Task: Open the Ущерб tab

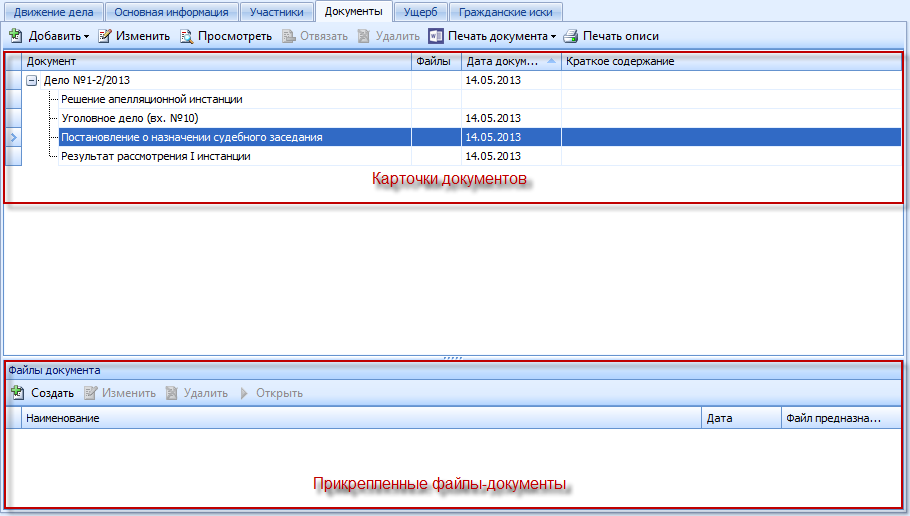Action: [421, 12]
